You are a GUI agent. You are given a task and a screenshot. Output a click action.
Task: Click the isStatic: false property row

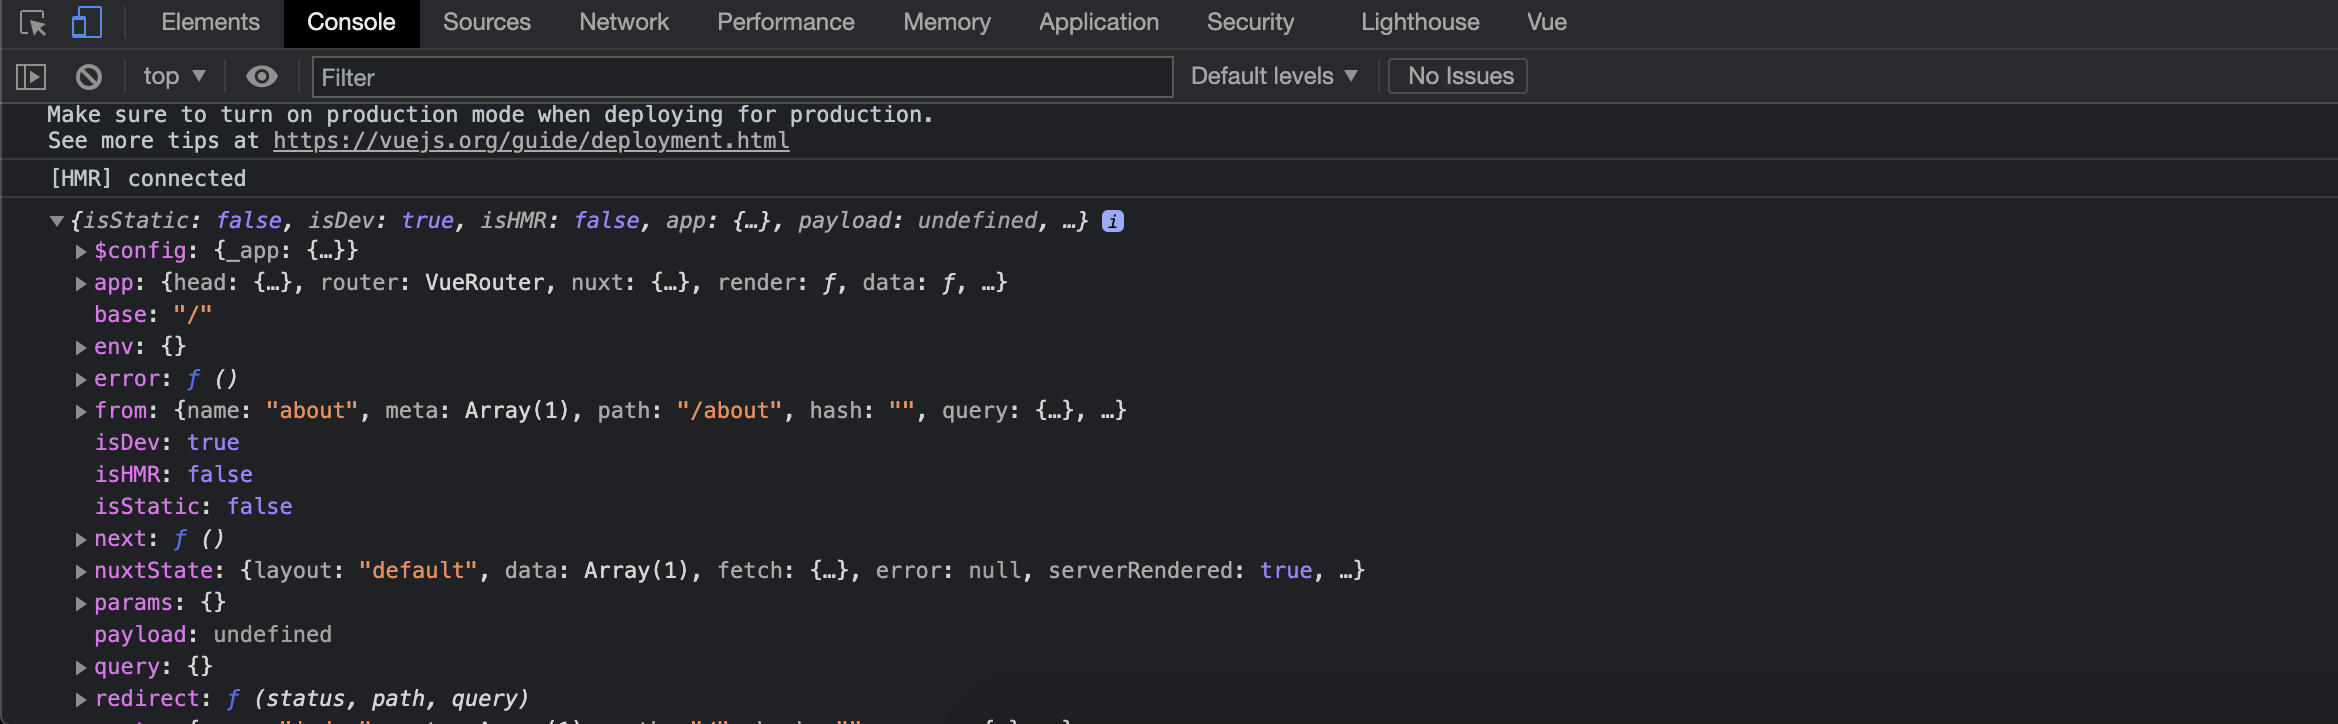coord(193,507)
